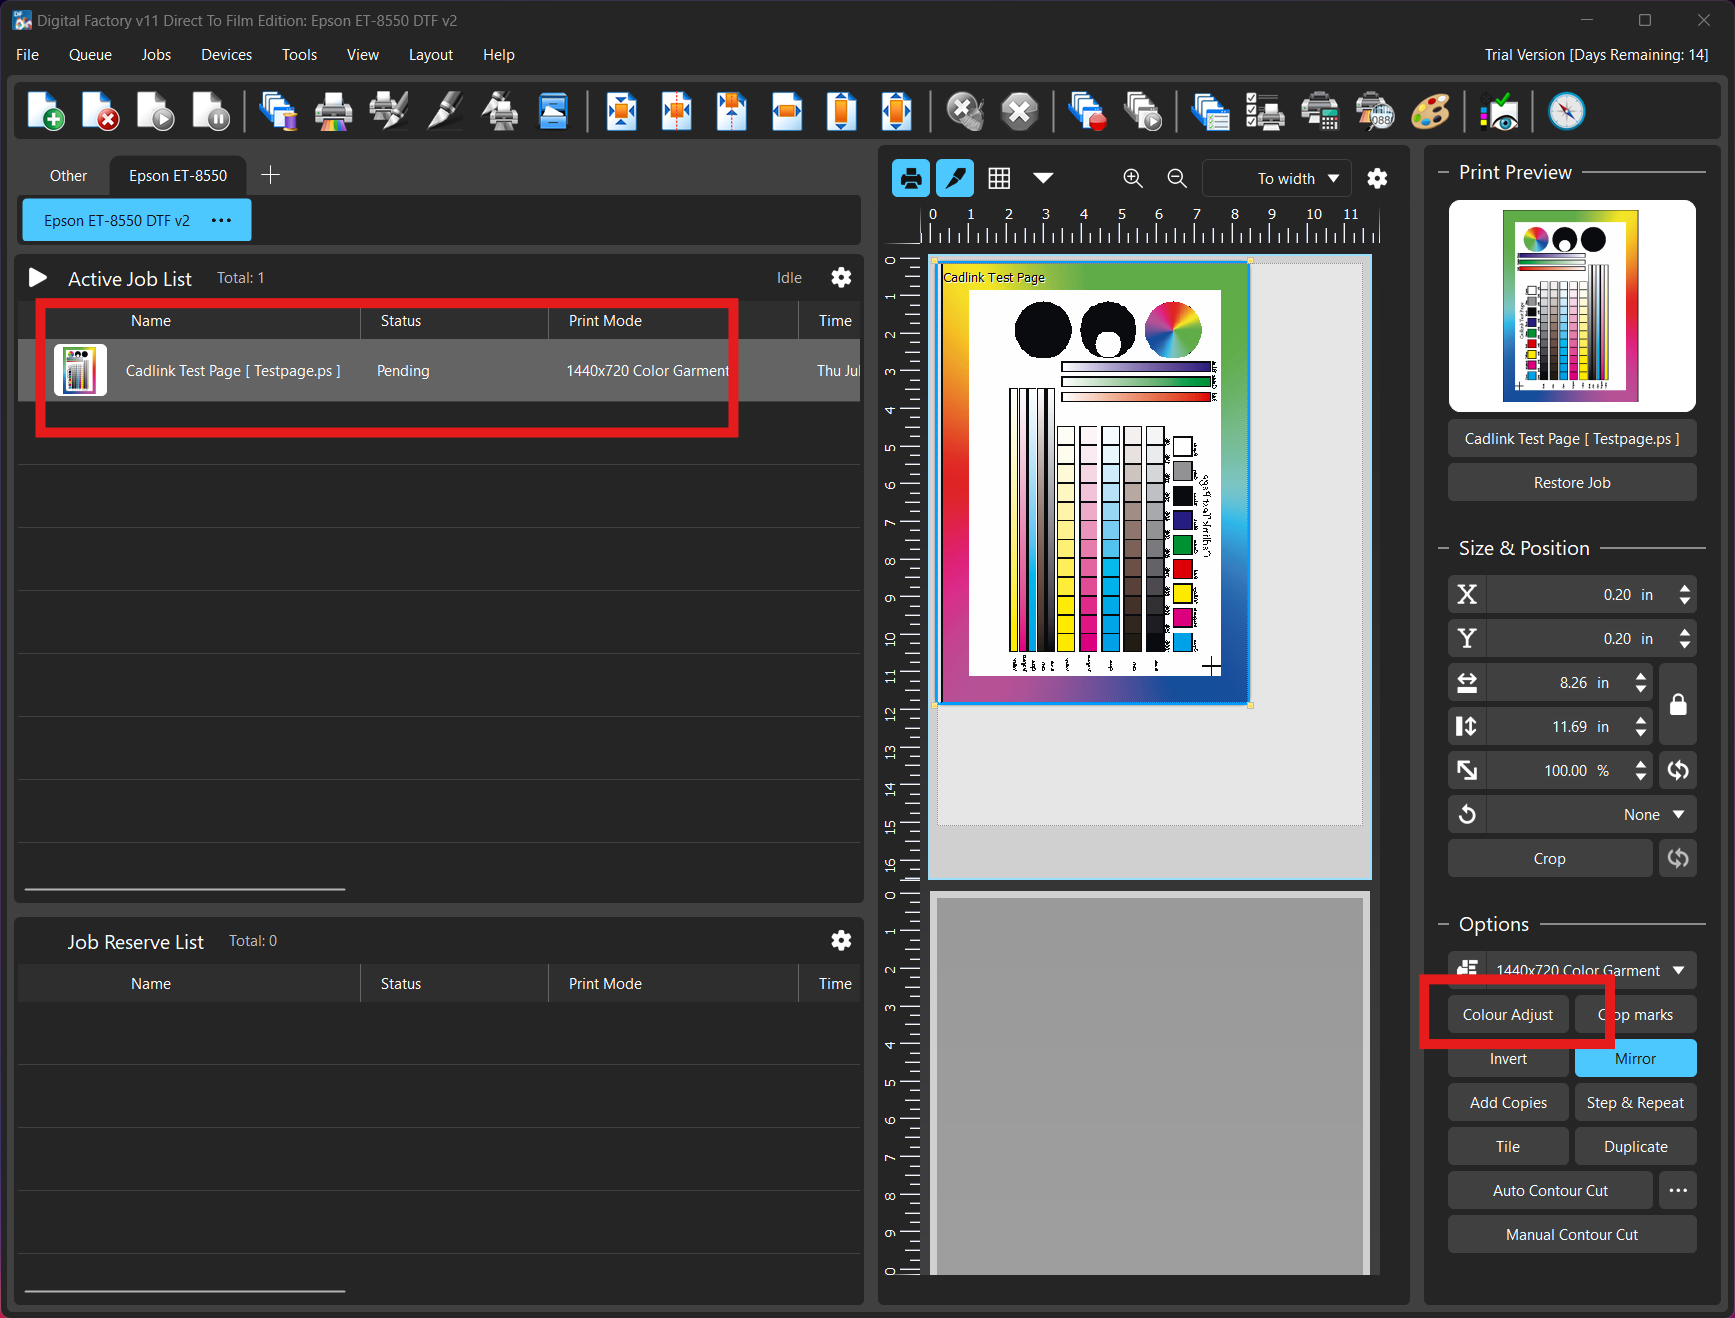Click the add new job icon

tap(45, 111)
